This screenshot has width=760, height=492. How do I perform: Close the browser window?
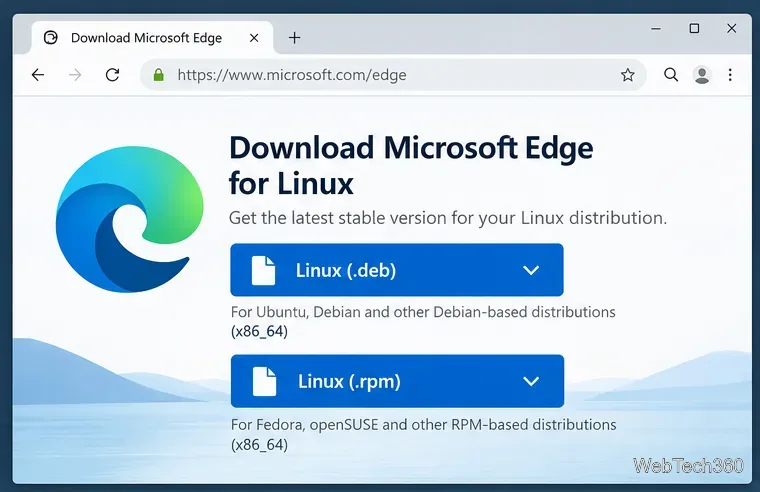[x=732, y=29]
